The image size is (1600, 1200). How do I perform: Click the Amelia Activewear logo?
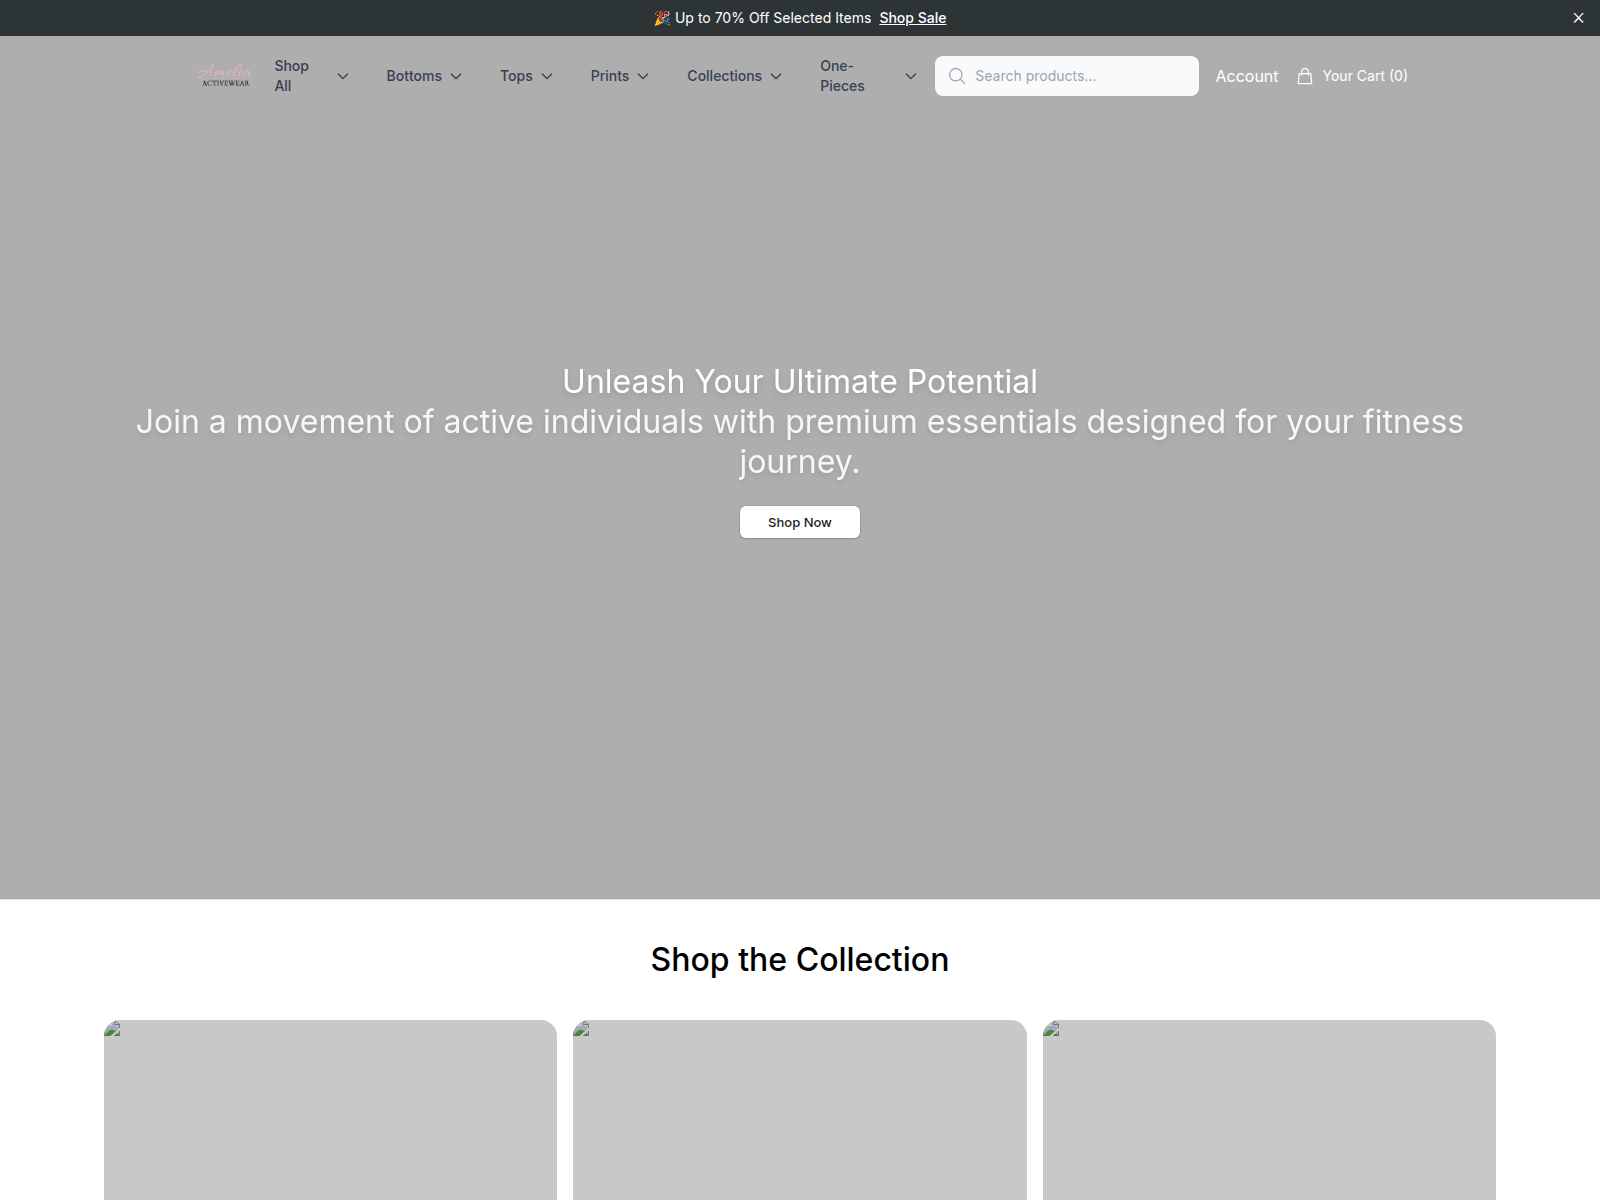click(225, 76)
